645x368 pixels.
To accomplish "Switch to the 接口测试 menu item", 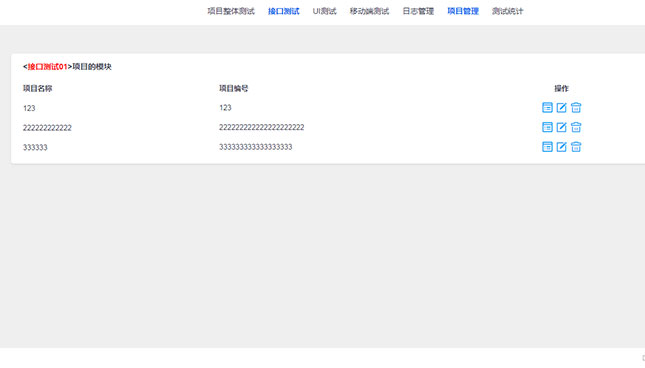I will [283, 11].
